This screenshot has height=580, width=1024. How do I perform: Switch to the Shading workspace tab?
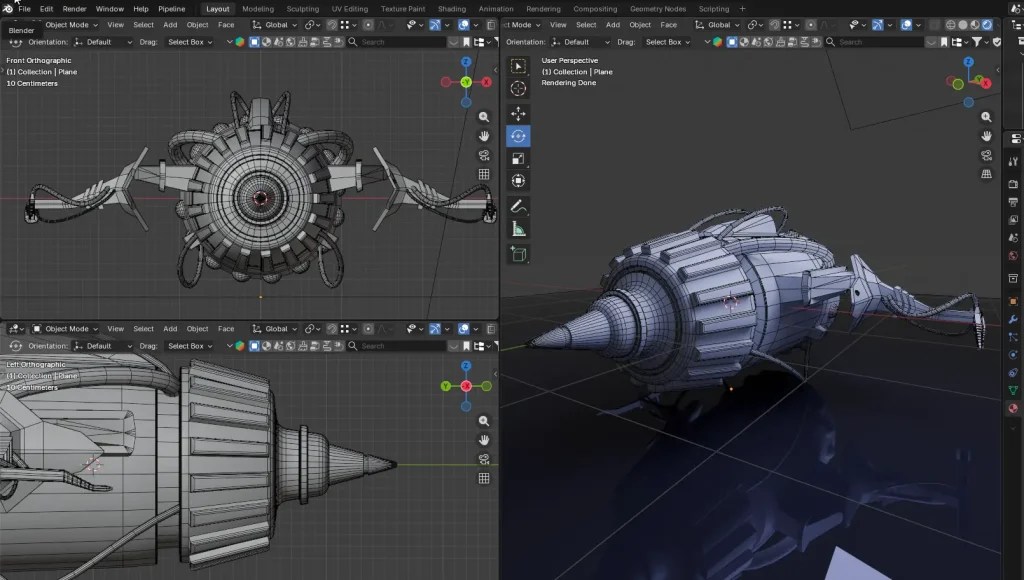click(452, 9)
